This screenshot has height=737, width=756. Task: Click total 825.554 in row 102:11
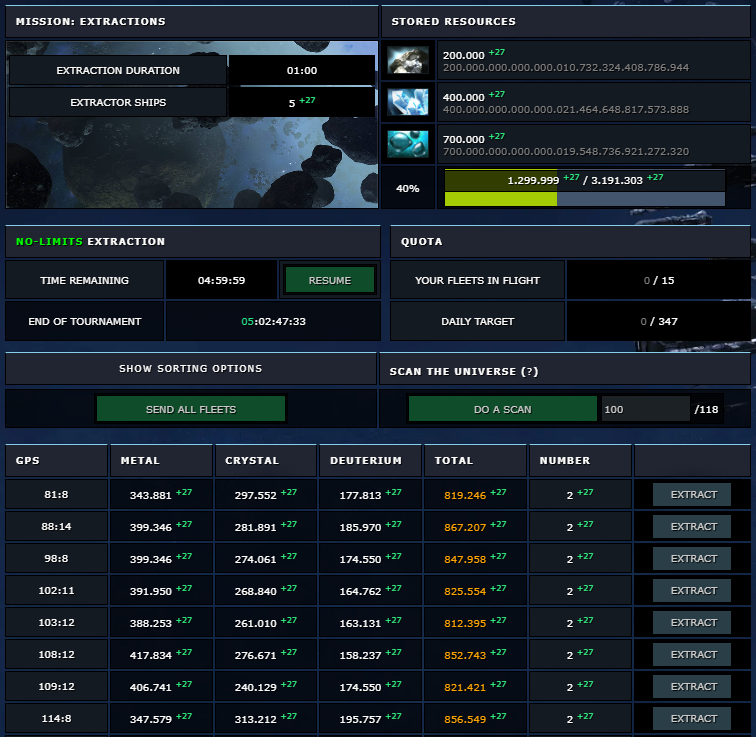click(x=465, y=591)
